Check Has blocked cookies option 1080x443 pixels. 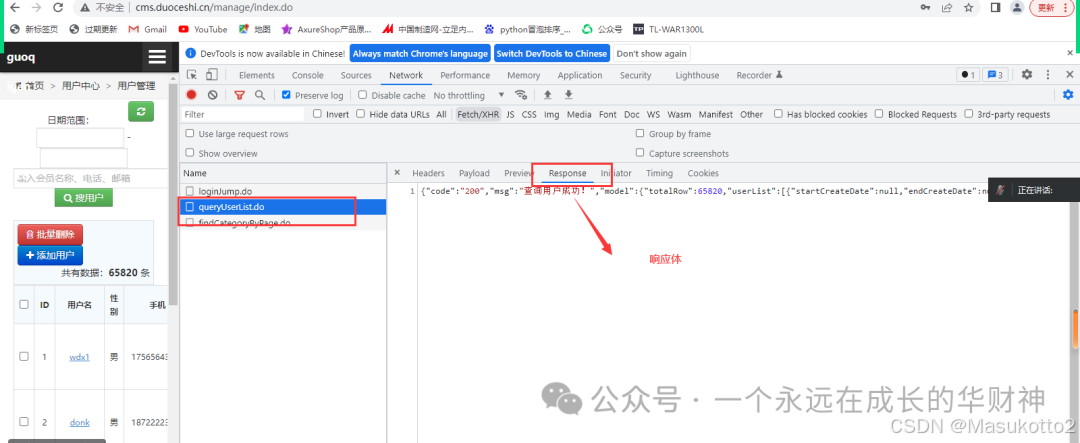click(778, 114)
